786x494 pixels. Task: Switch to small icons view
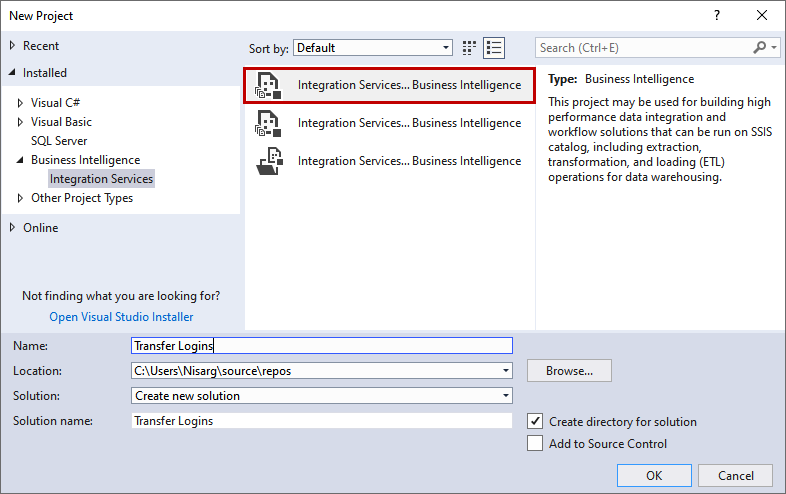[470, 48]
